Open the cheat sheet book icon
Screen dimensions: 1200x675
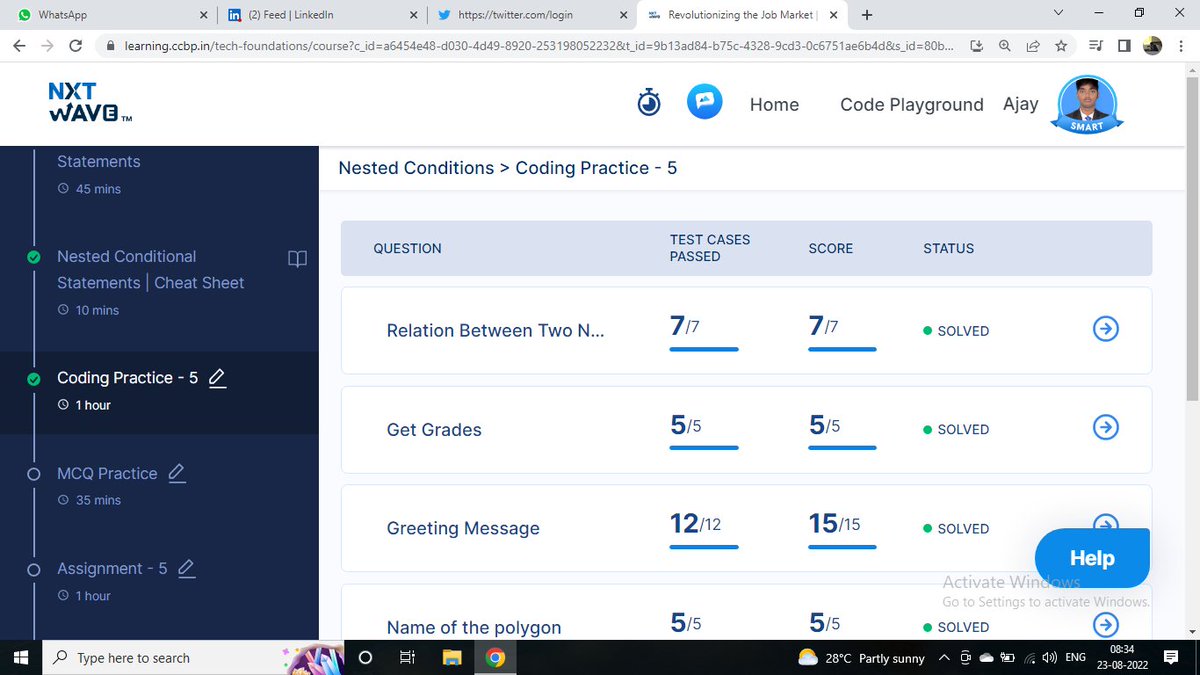pos(297,259)
